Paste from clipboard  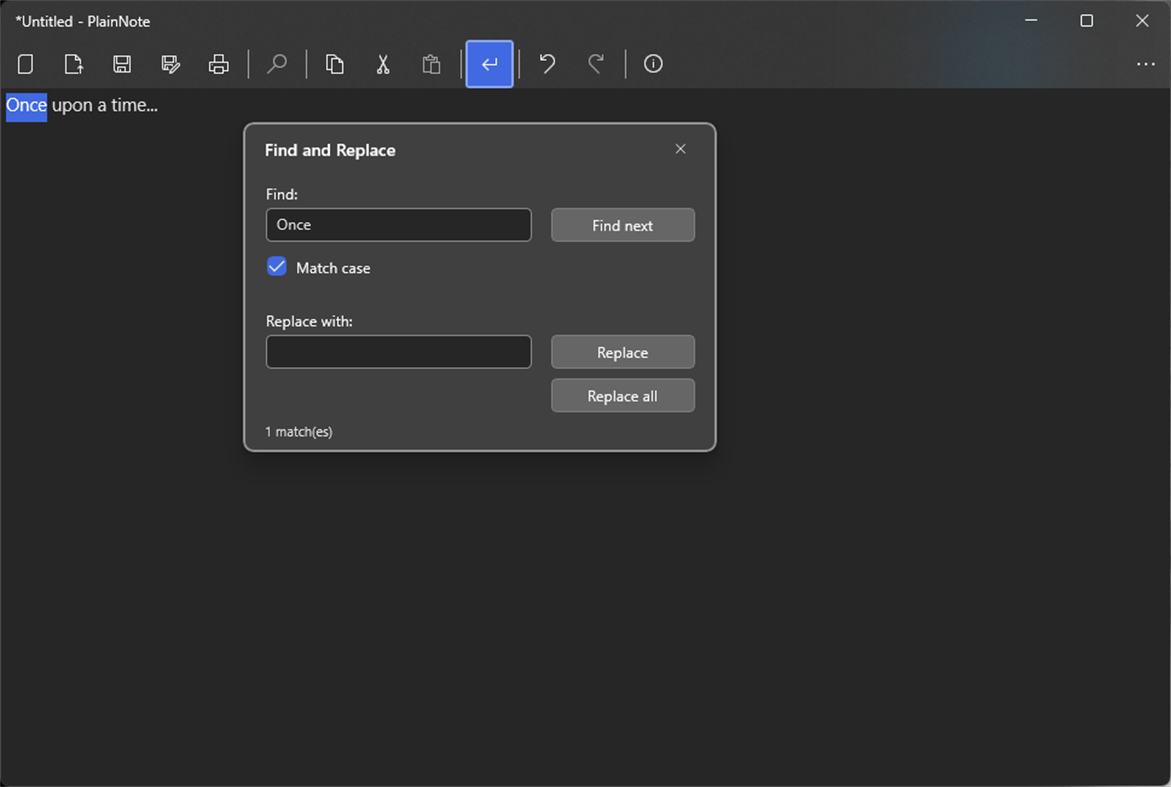(431, 64)
